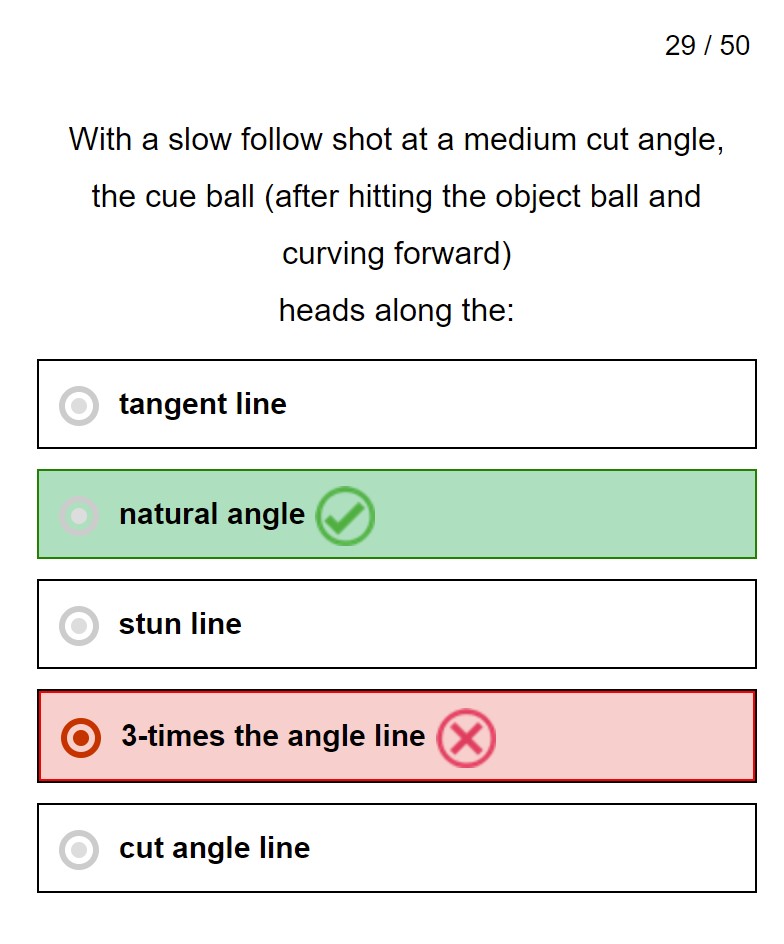Screen dimensions: 784x944
Task: Click the selected 3-times the angle line radio button
Action: tap(81, 737)
